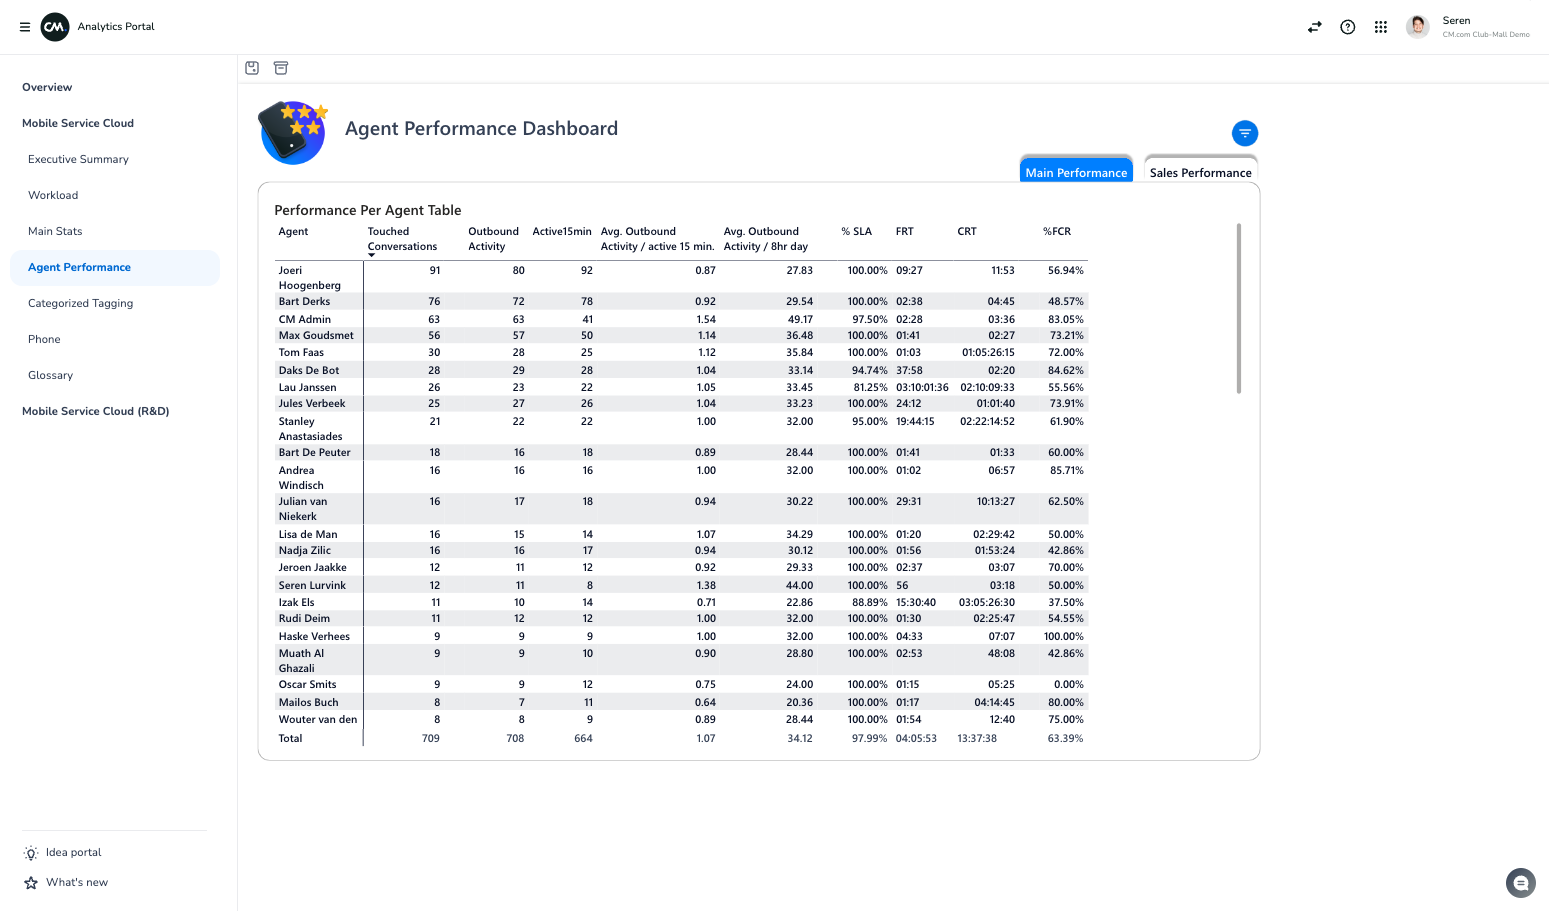This screenshot has height=911, width=1549.
Task: Click Seren's profile avatar
Action: pos(1417,26)
